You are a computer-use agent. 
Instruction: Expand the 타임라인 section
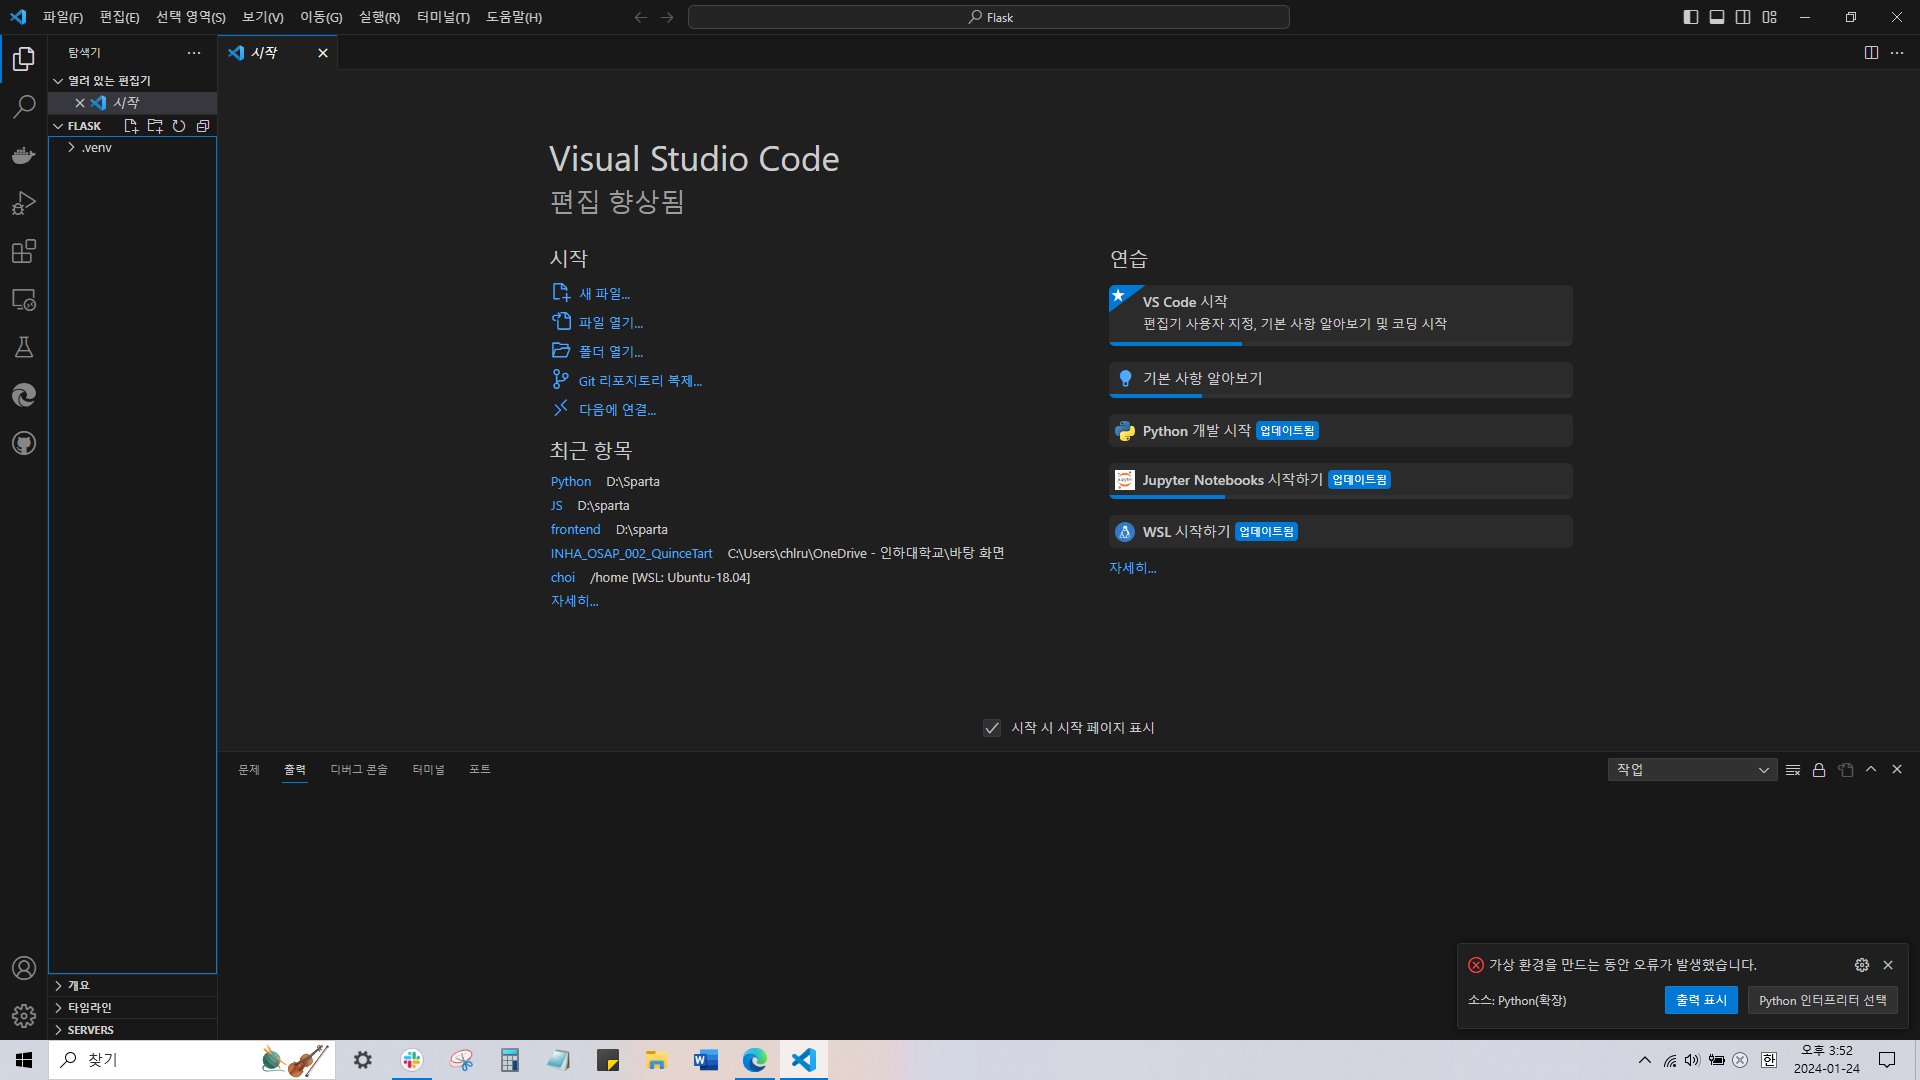[132, 1008]
